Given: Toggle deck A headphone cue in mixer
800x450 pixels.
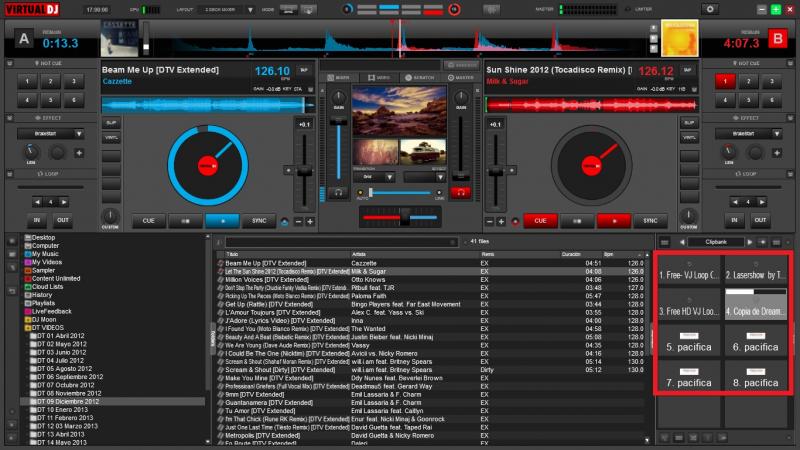Looking at the screenshot, I should (x=338, y=192).
